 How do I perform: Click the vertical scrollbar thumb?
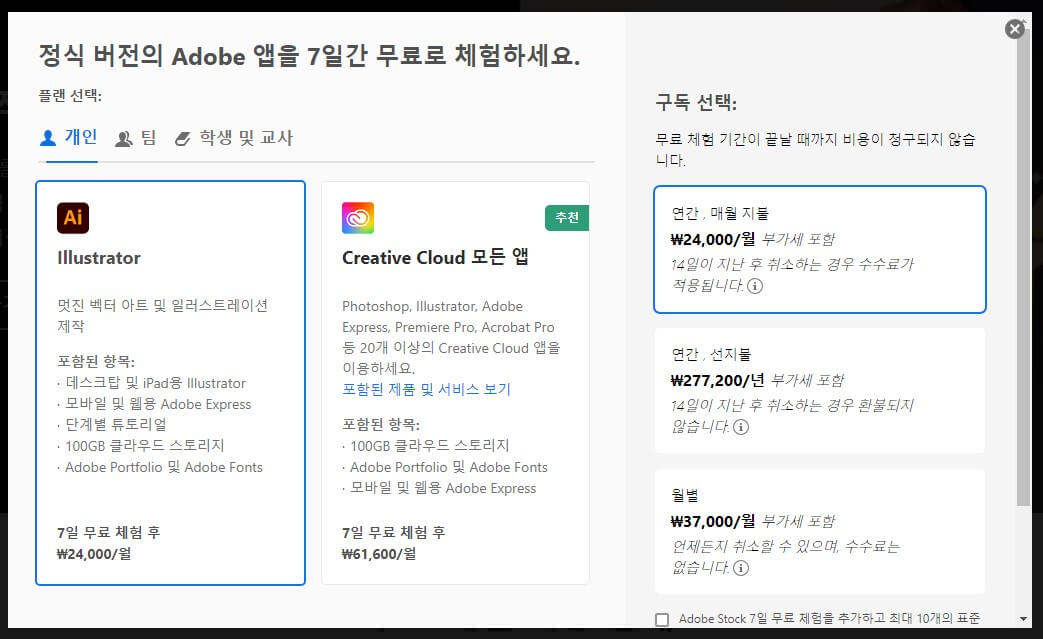tap(1023, 266)
